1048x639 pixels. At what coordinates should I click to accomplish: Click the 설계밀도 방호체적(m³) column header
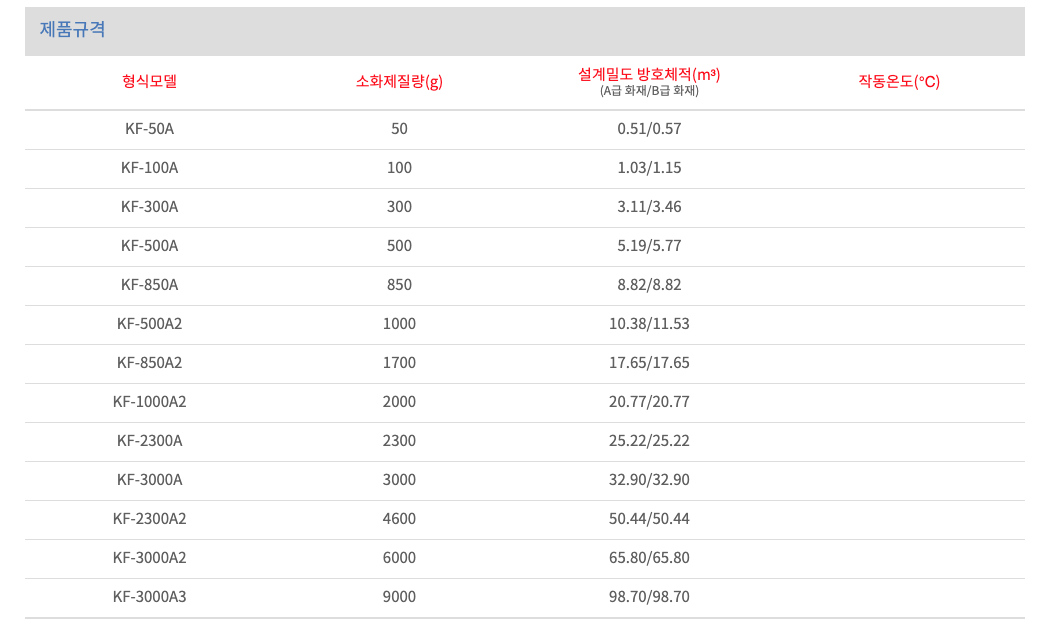pyautogui.click(x=649, y=74)
